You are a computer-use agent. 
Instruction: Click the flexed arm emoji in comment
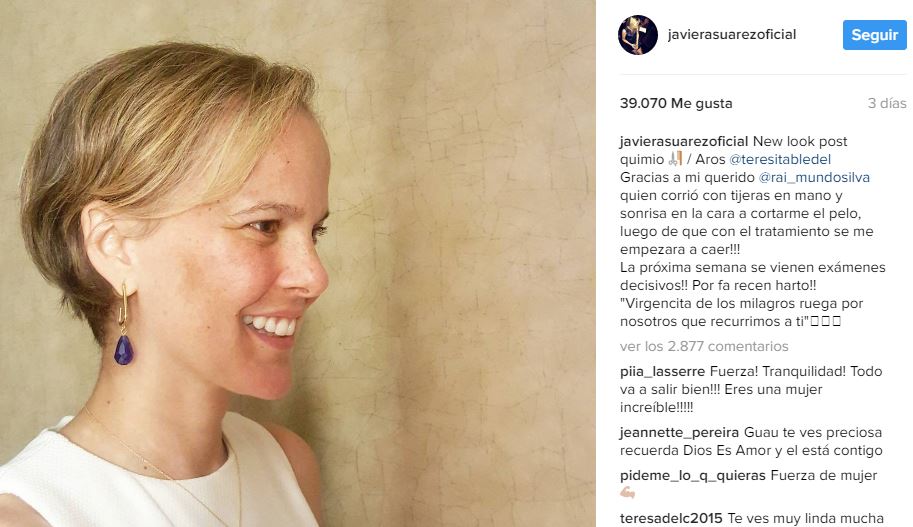coord(628,493)
